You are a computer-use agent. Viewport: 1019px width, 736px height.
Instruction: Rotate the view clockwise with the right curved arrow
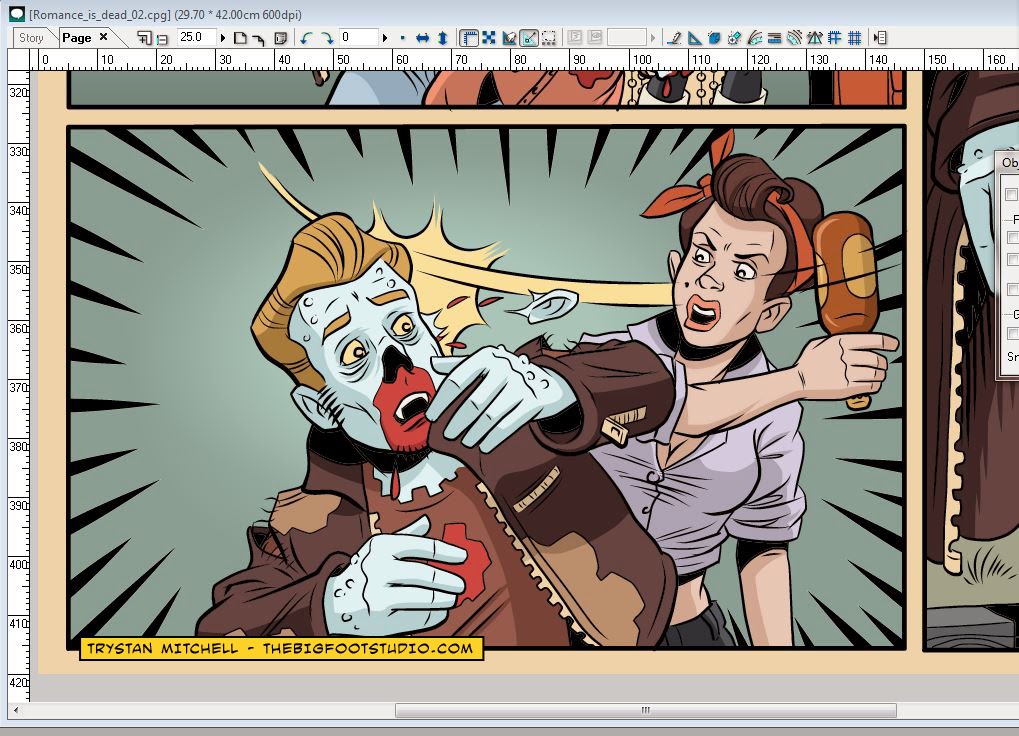[x=327, y=38]
